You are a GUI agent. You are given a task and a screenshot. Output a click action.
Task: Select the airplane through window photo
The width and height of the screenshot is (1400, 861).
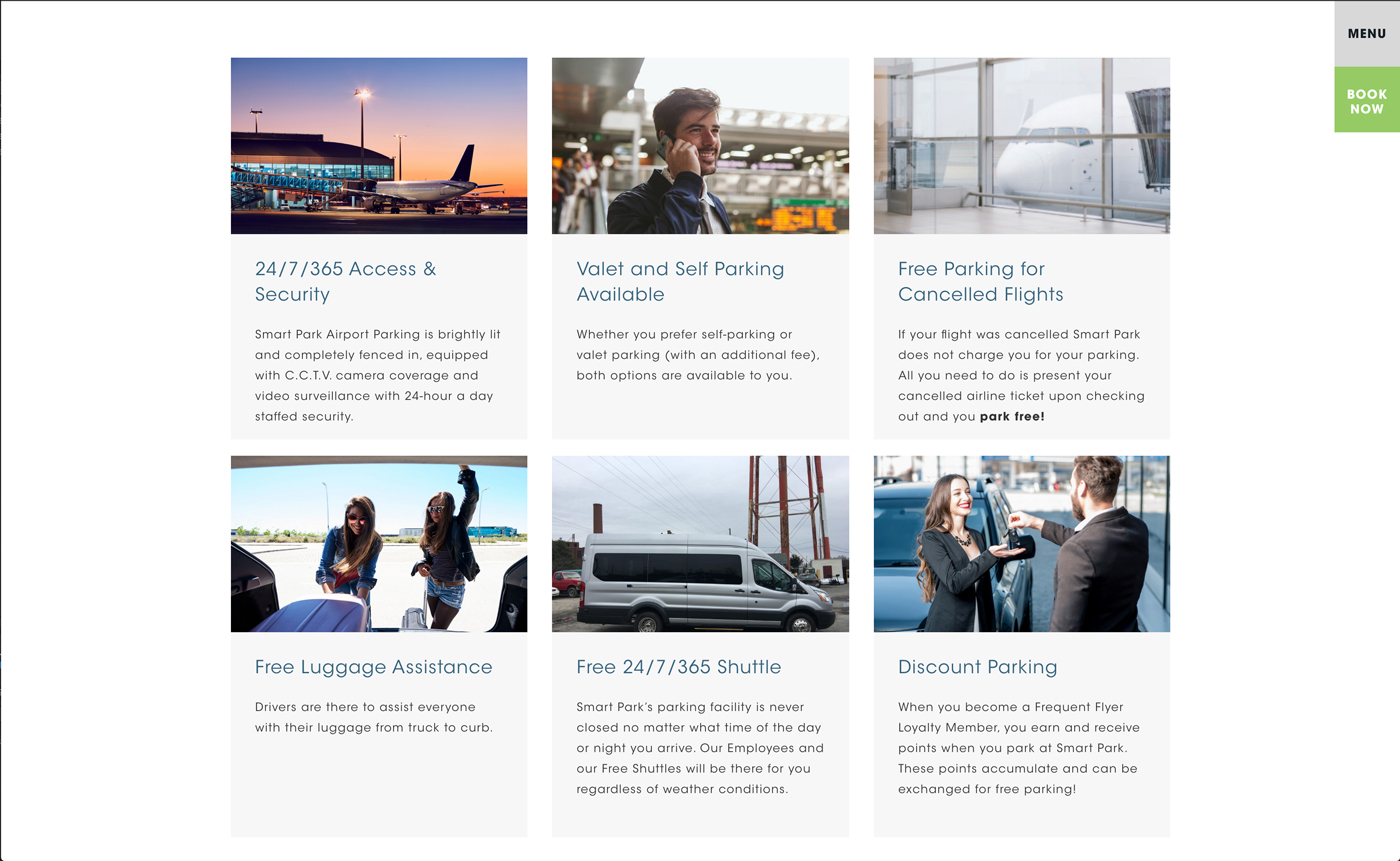click(1022, 146)
